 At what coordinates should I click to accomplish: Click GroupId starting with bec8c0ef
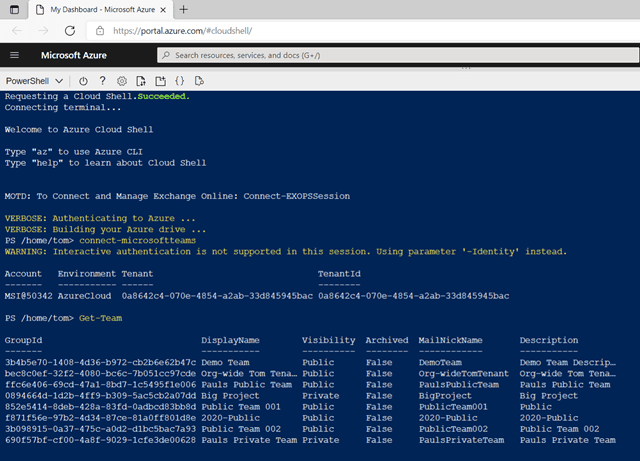pos(100,373)
